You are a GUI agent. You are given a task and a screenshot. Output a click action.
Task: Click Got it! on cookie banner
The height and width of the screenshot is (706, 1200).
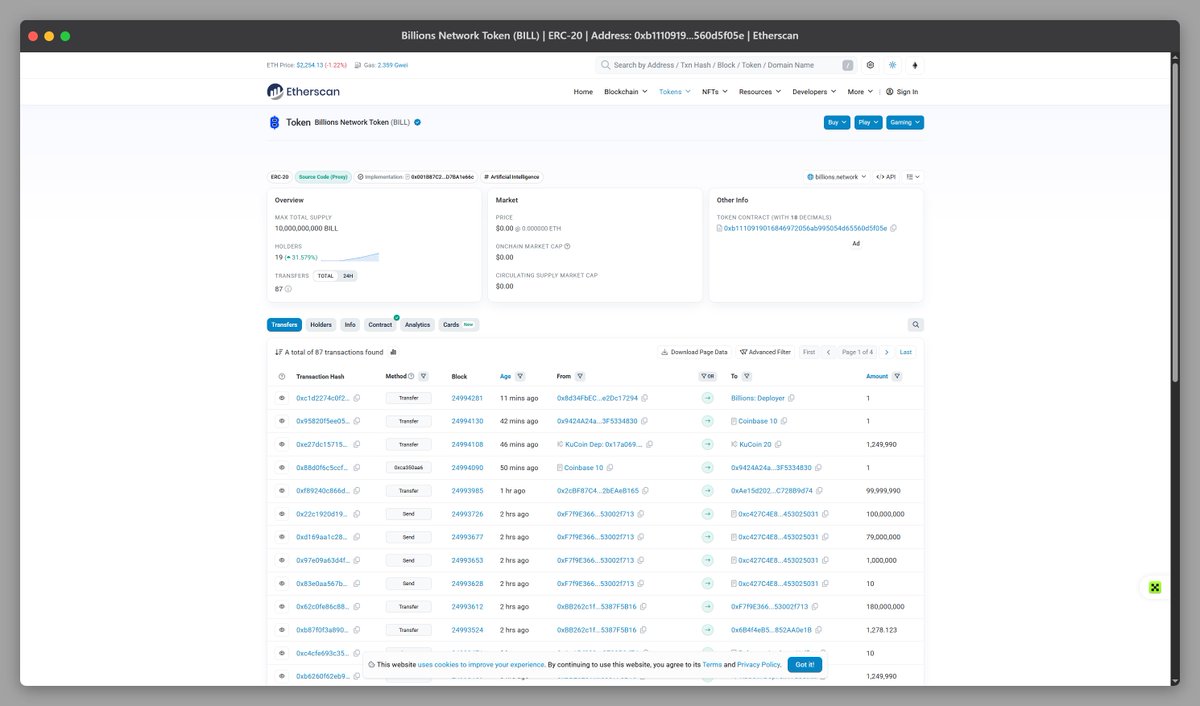point(805,664)
